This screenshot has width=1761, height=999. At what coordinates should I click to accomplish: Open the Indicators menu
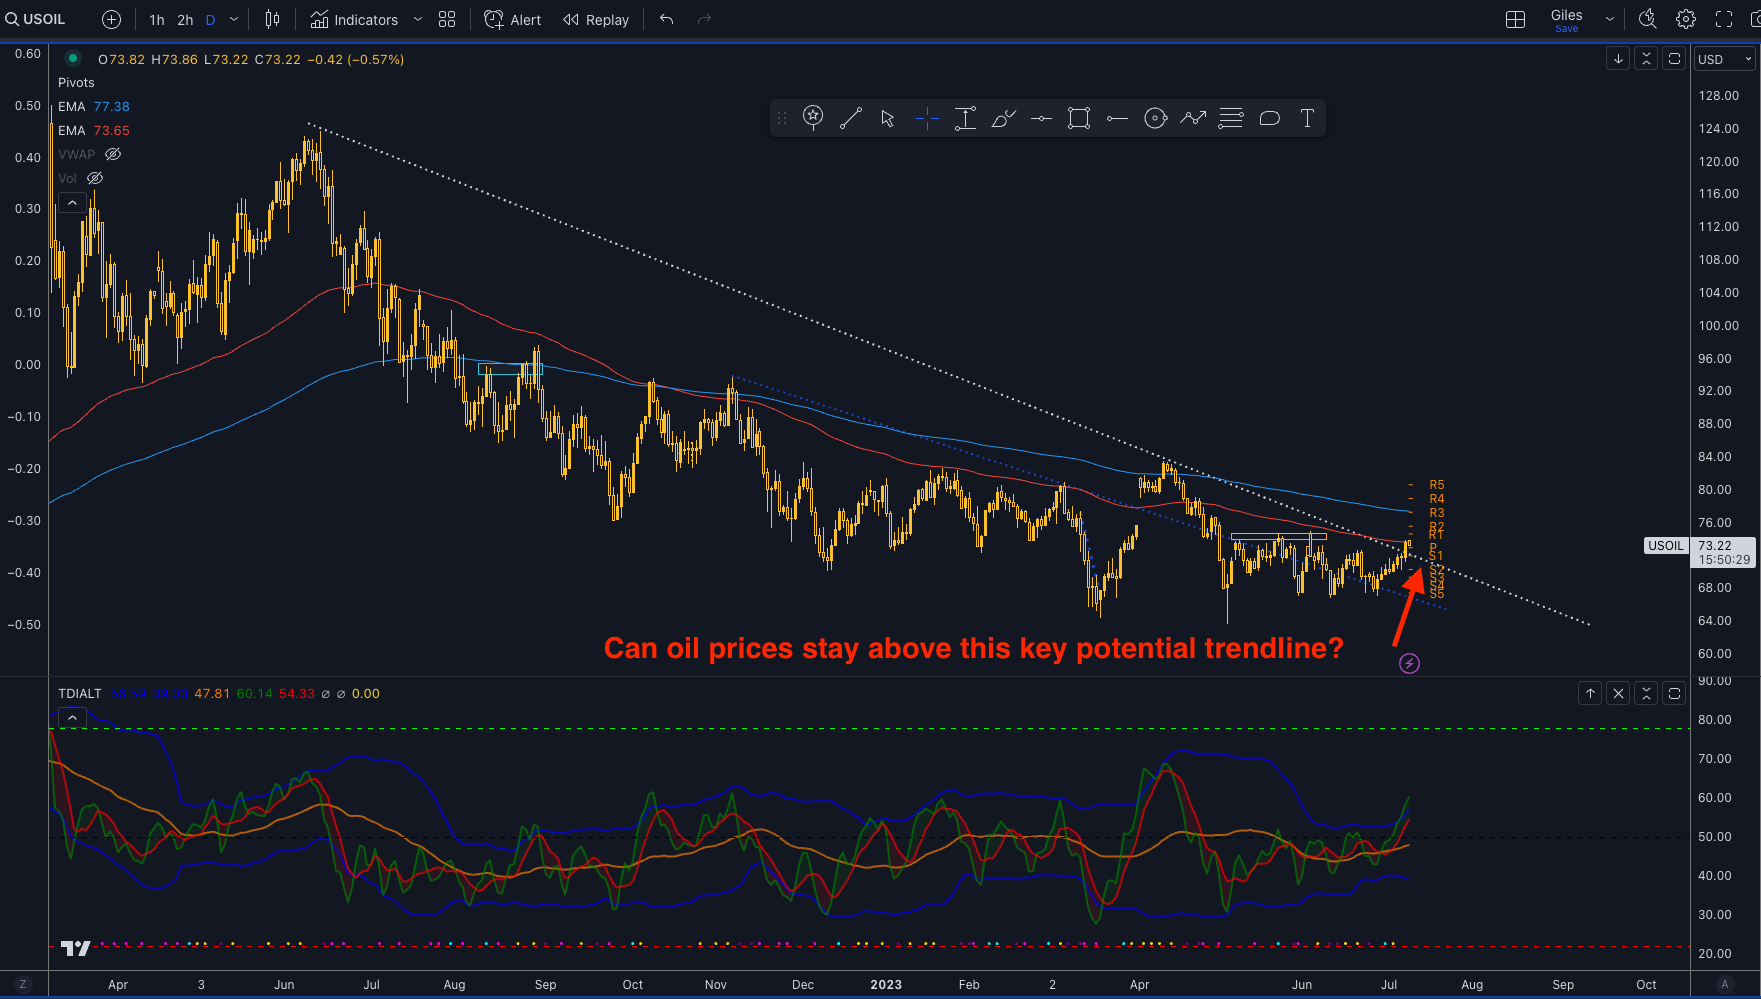pos(354,20)
